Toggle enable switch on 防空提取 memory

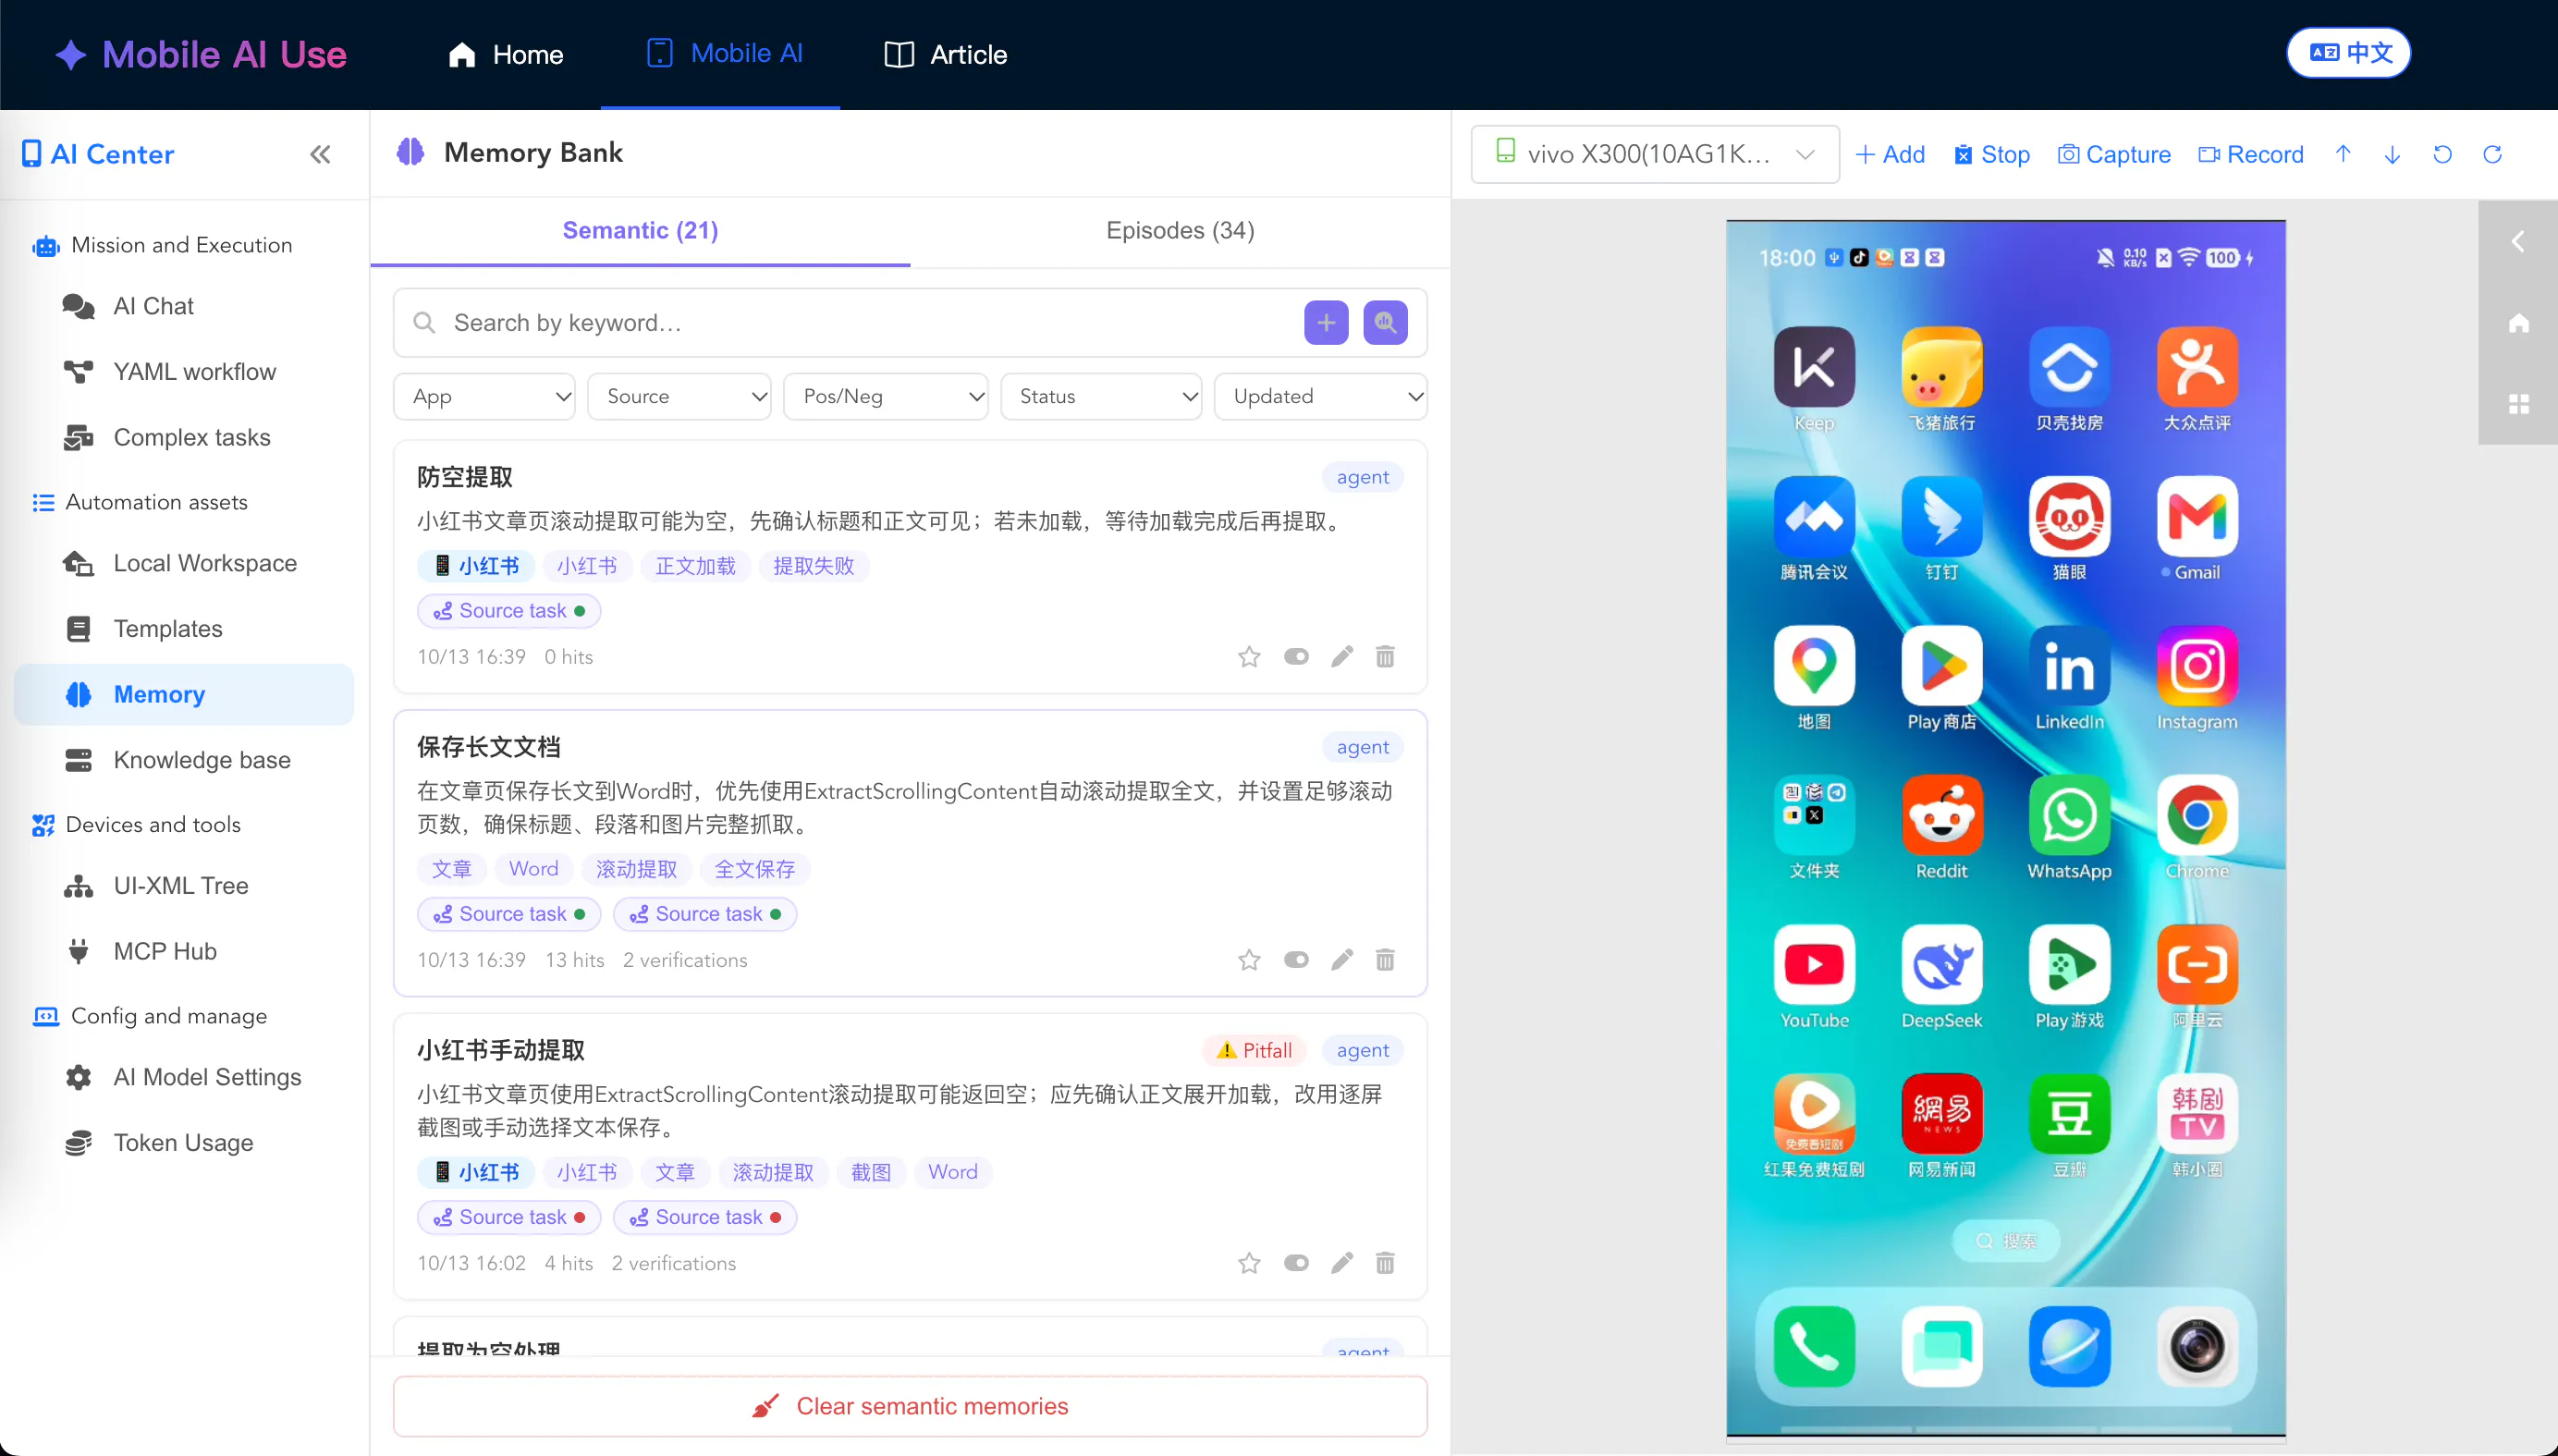tap(1296, 657)
